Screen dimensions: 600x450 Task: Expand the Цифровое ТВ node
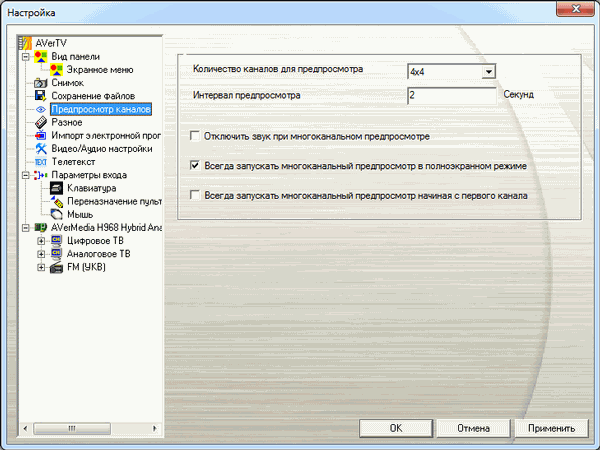41,241
